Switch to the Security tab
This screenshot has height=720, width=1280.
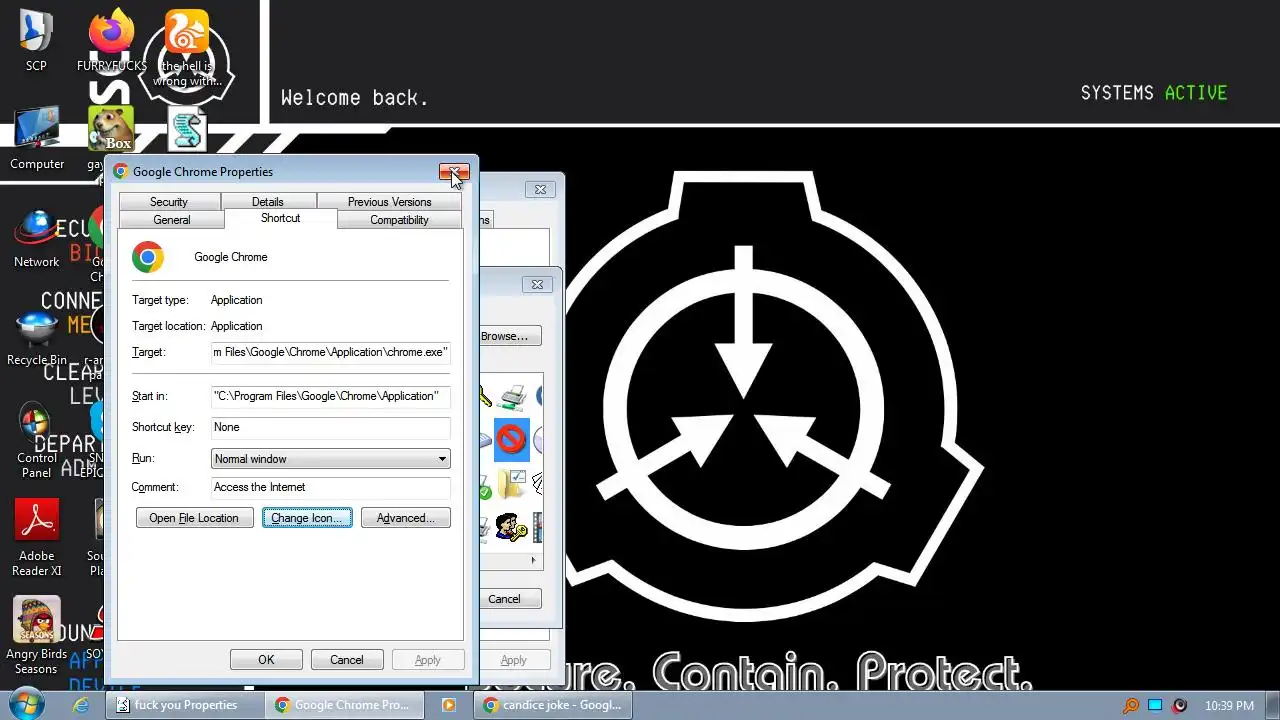(x=169, y=202)
